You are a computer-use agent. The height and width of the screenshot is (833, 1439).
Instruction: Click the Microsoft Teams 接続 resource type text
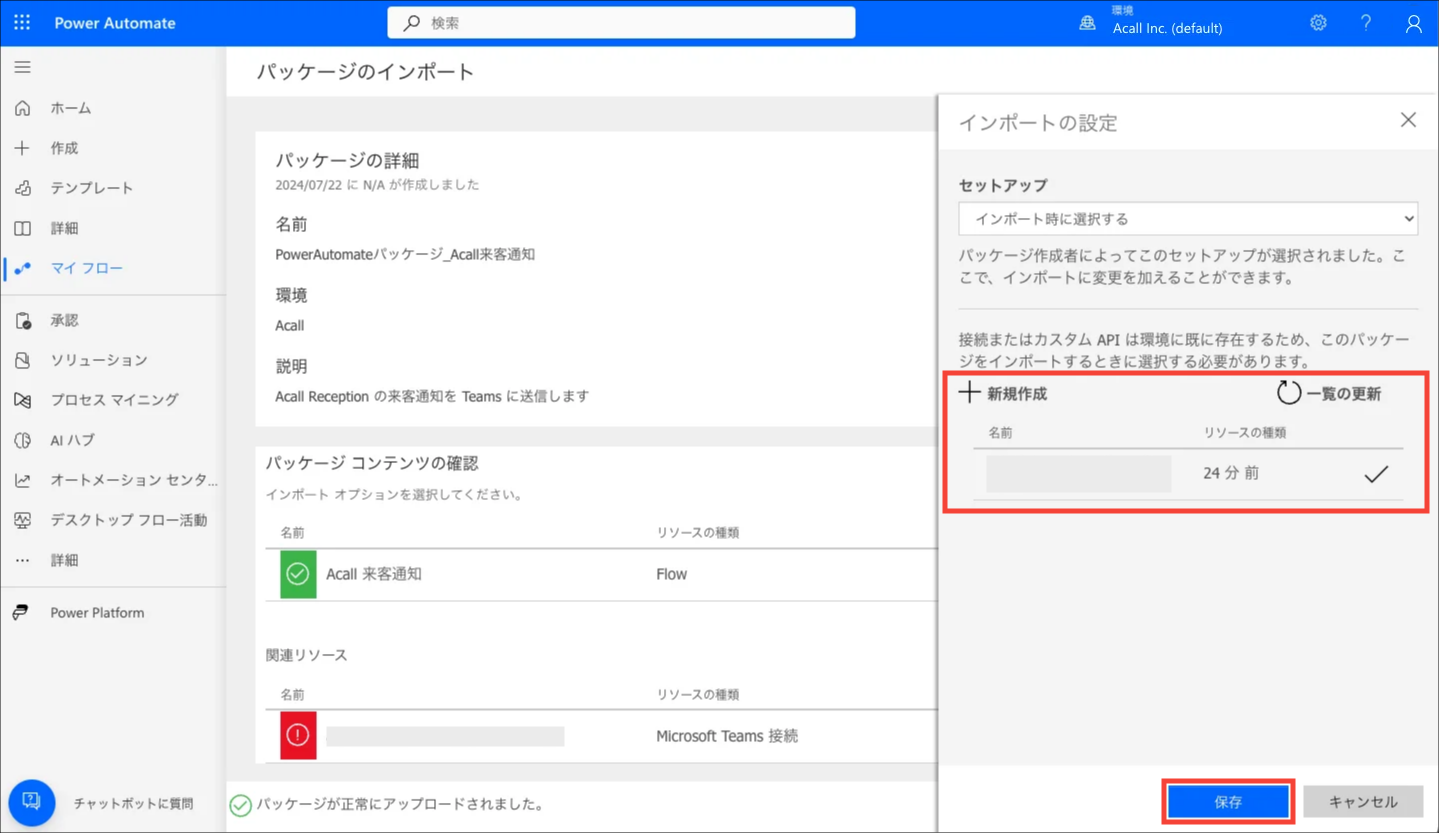[x=727, y=736]
